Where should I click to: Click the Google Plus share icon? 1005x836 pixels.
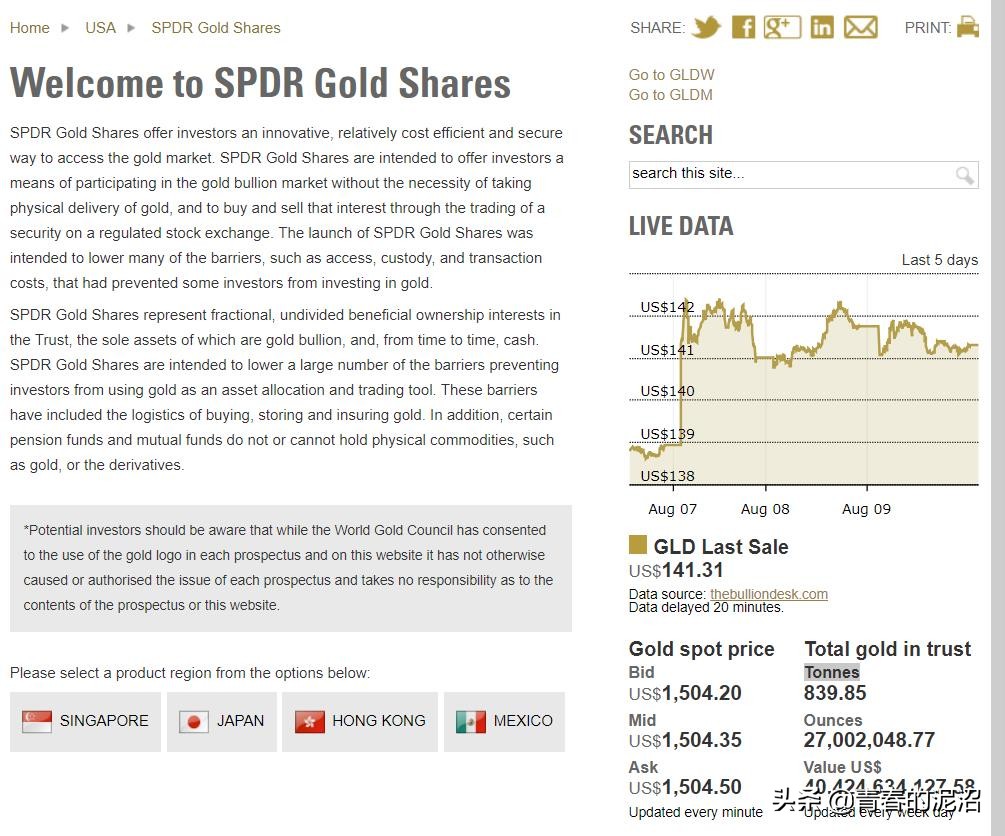[782, 27]
